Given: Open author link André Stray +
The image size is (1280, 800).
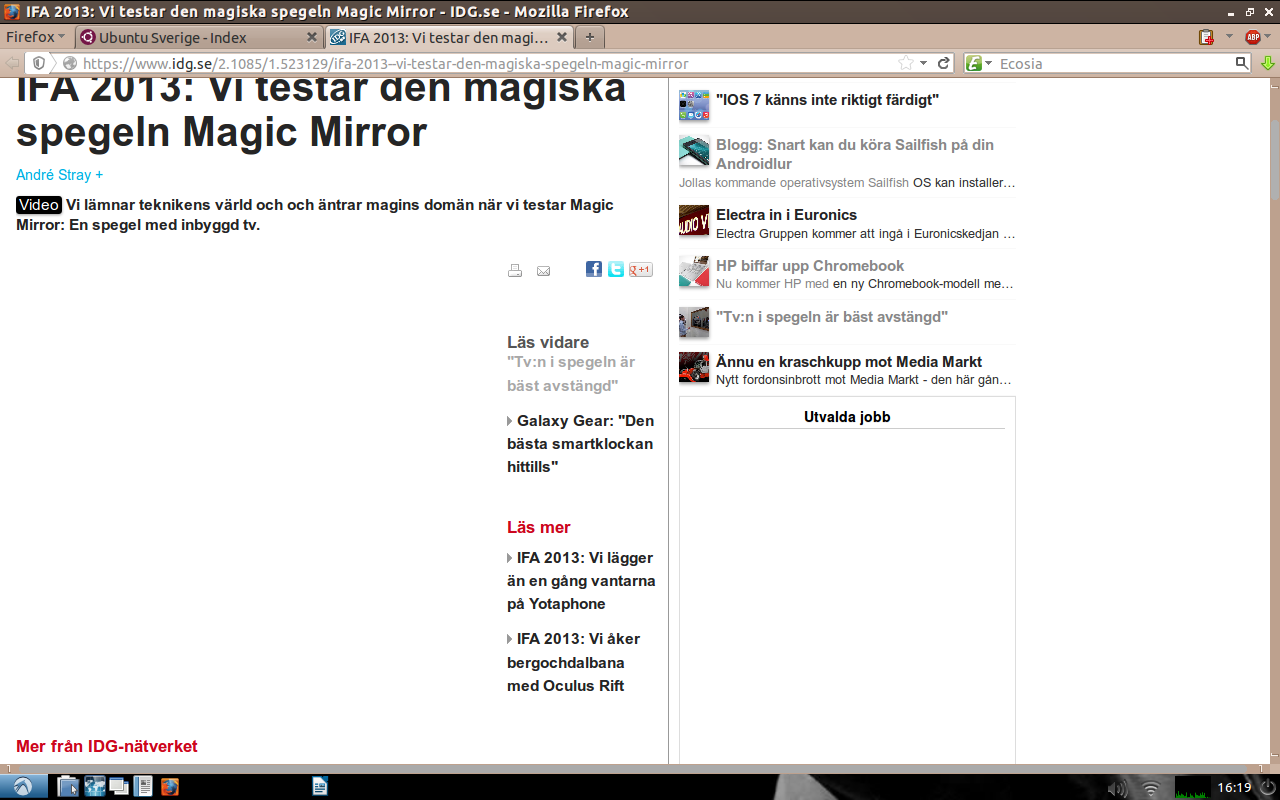Looking at the screenshot, I should [x=60, y=175].
